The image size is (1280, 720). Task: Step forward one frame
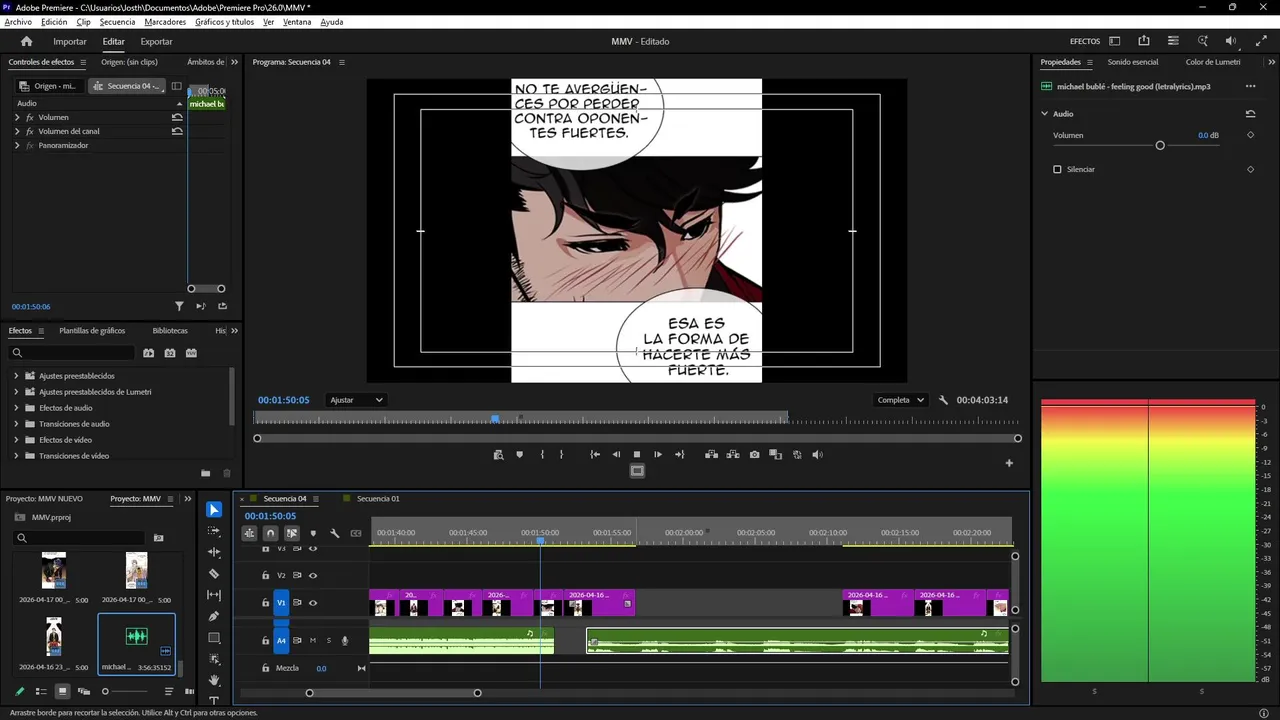click(658, 455)
